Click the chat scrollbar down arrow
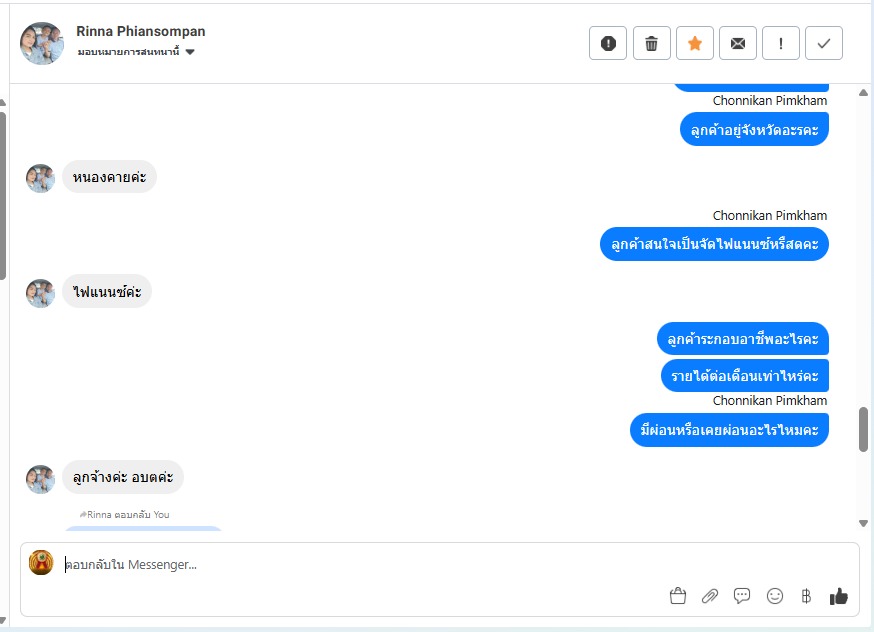The width and height of the screenshot is (874, 632). click(x=863, y=523)
